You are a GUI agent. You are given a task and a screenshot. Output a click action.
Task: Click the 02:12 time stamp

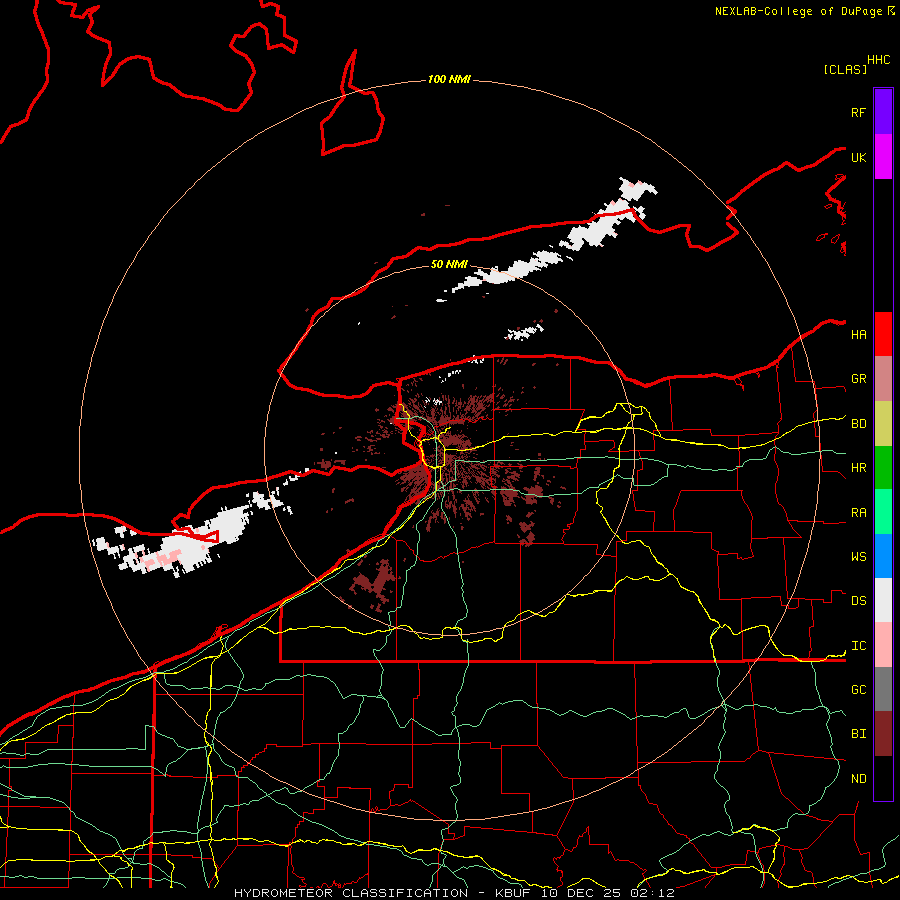click(x=652, y=893)
